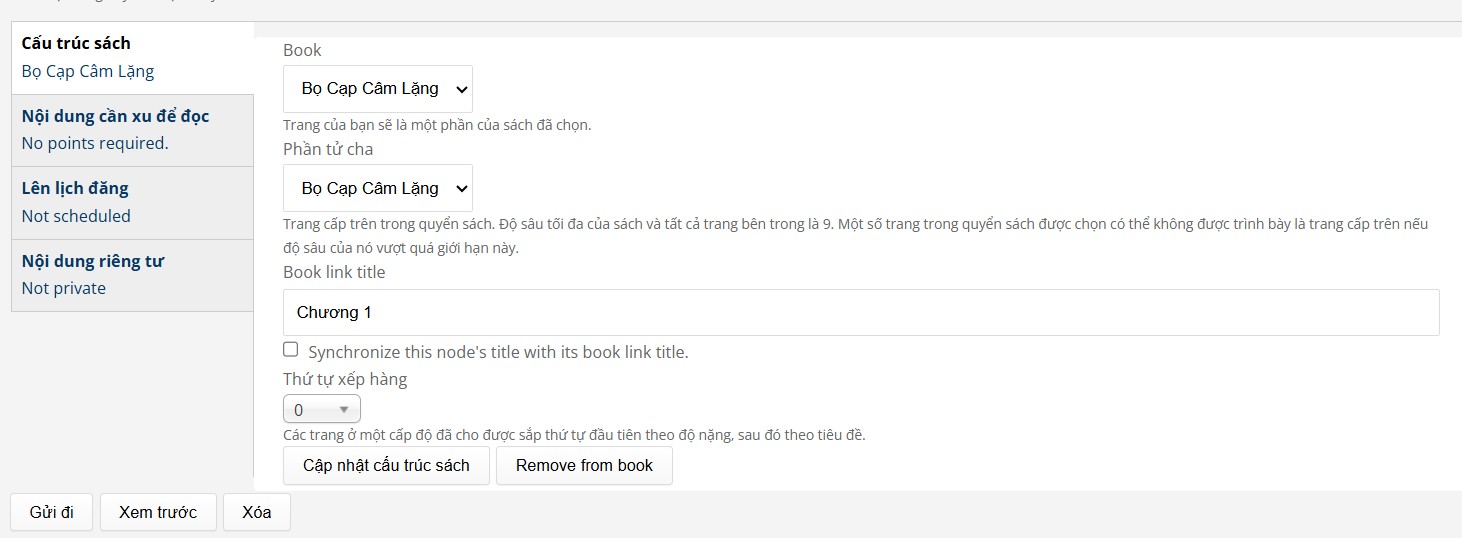Click the Not private summary text

point(64,288)
